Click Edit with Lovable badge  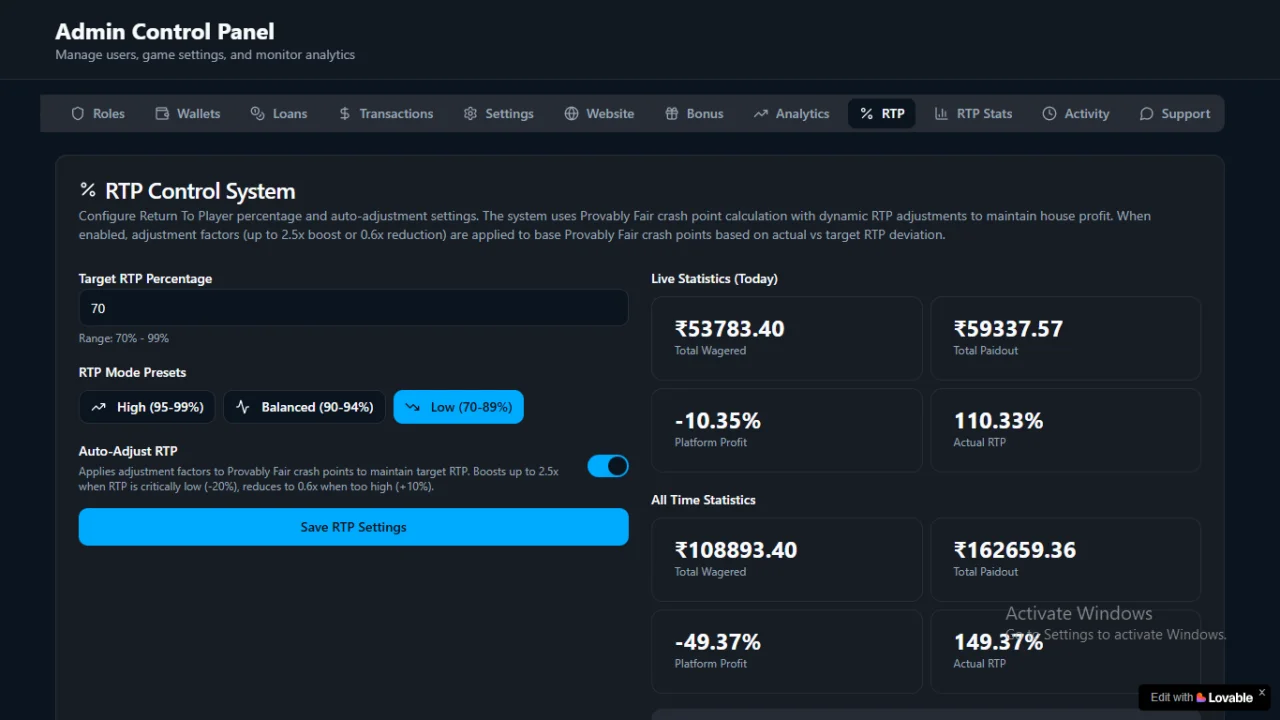pos(1201,697)
